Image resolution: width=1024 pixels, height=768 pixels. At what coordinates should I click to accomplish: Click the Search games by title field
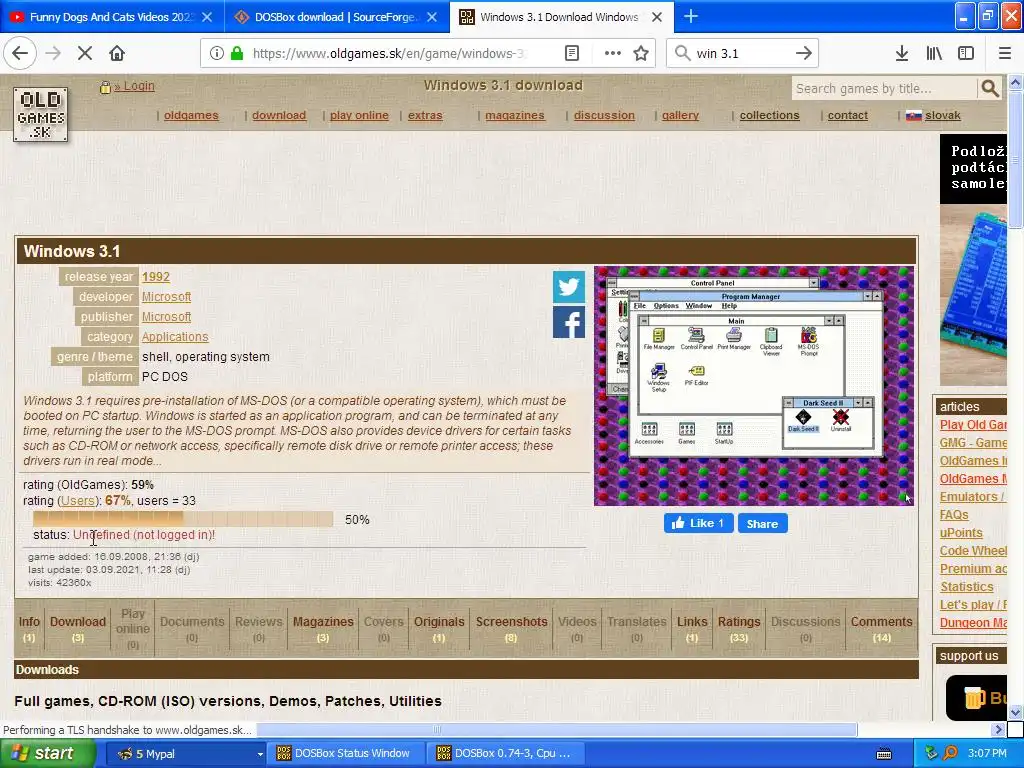885,88
